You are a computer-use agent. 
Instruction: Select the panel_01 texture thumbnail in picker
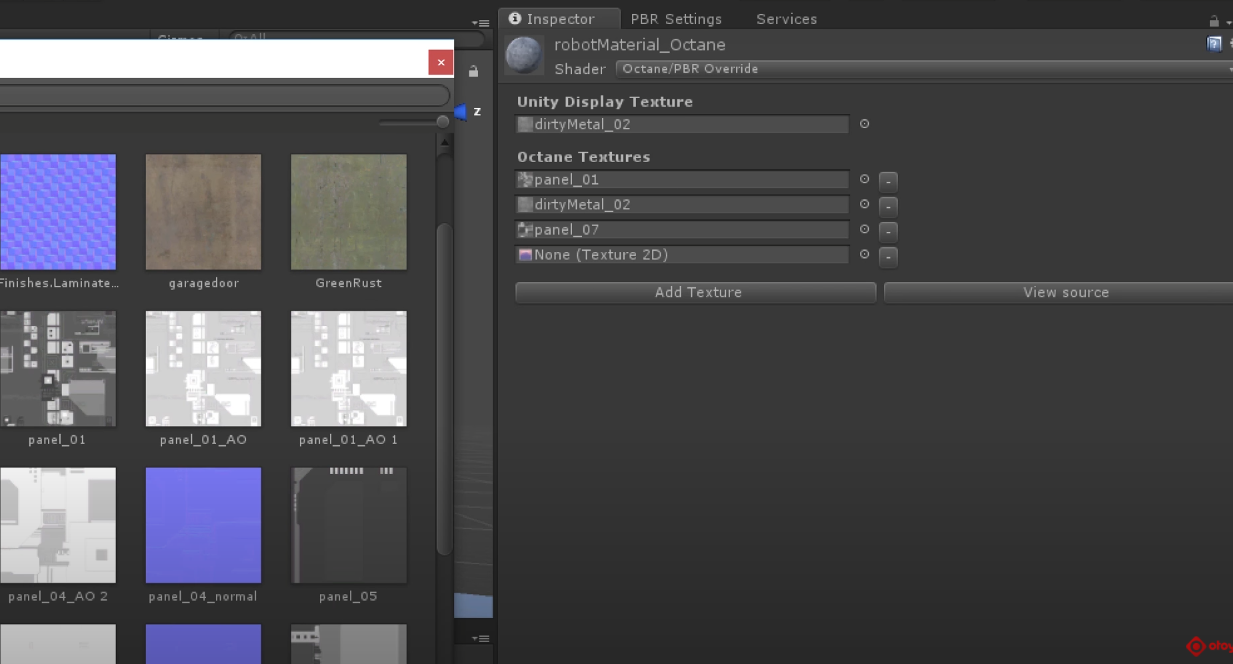(x=58, y=369)
